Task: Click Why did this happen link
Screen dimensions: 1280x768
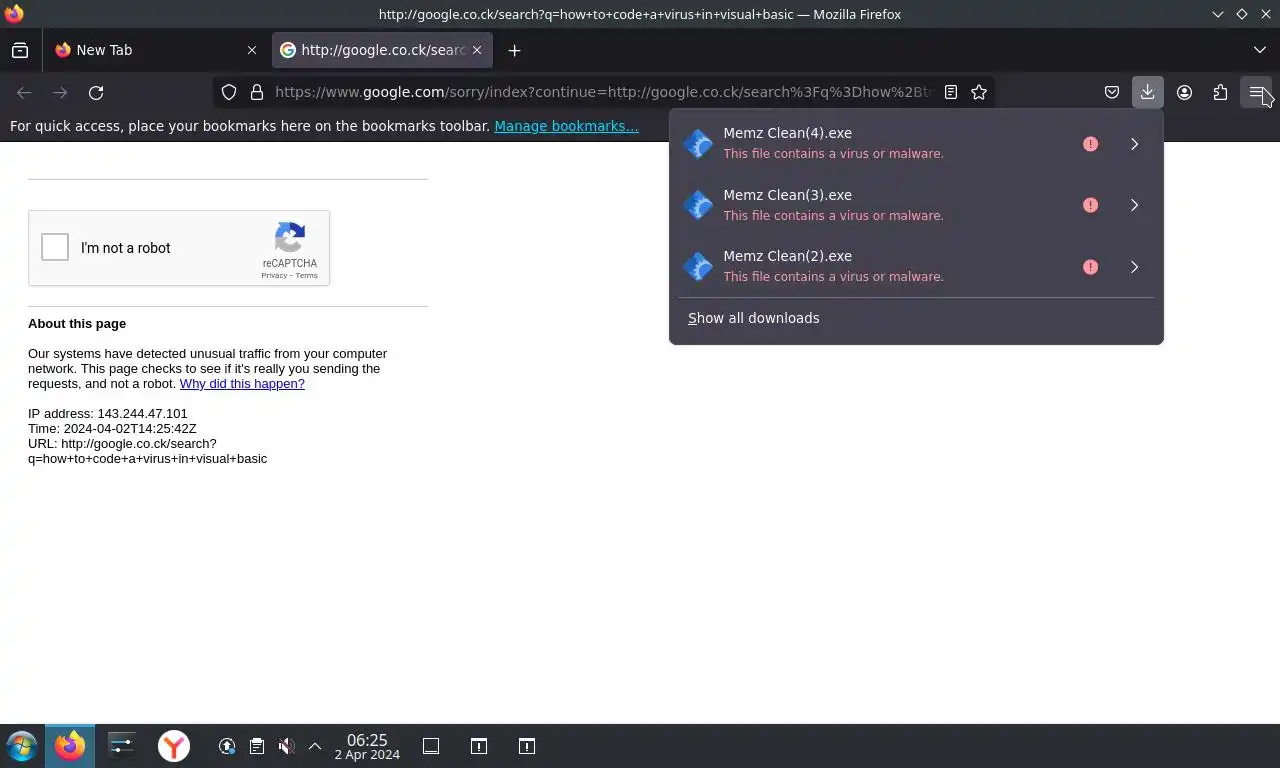Action: coord(242,383)
